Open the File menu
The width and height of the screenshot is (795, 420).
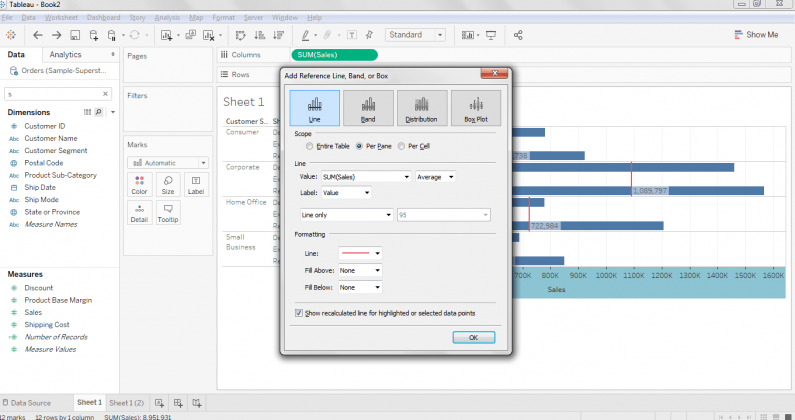point(7,17)
